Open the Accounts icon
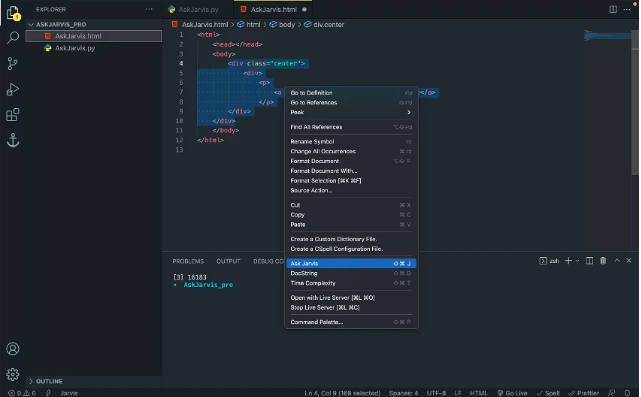The height and width of the screenshot is (397, 641). [13, 349]
